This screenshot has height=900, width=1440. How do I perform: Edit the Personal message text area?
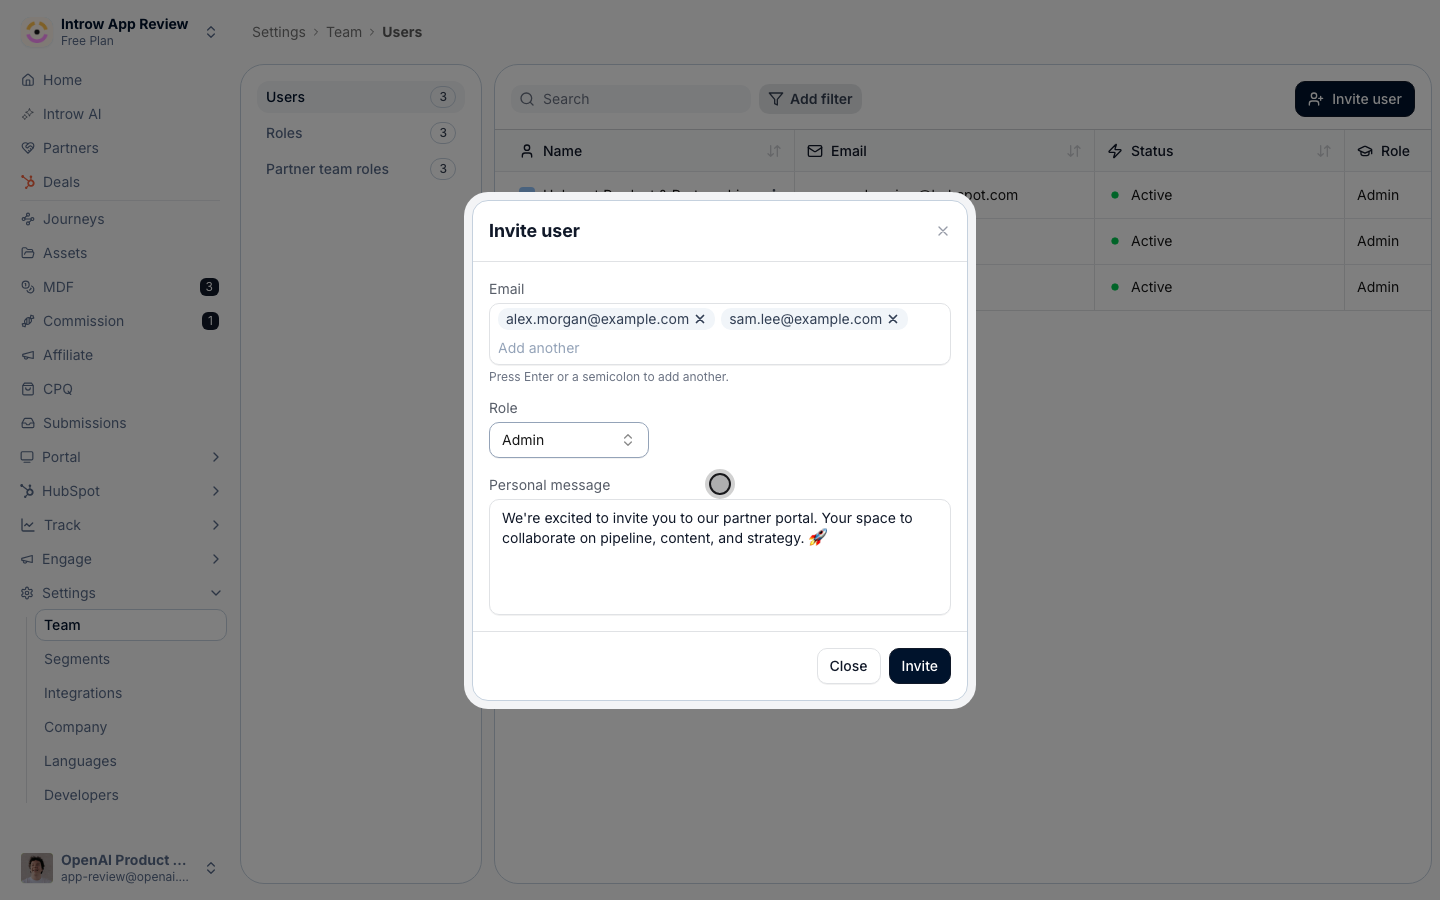pos(720,557)
